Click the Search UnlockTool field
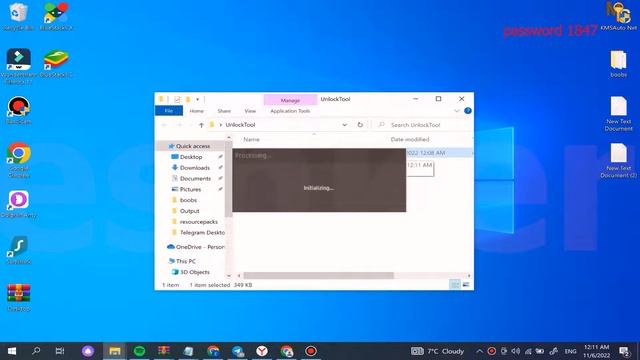 423,125
